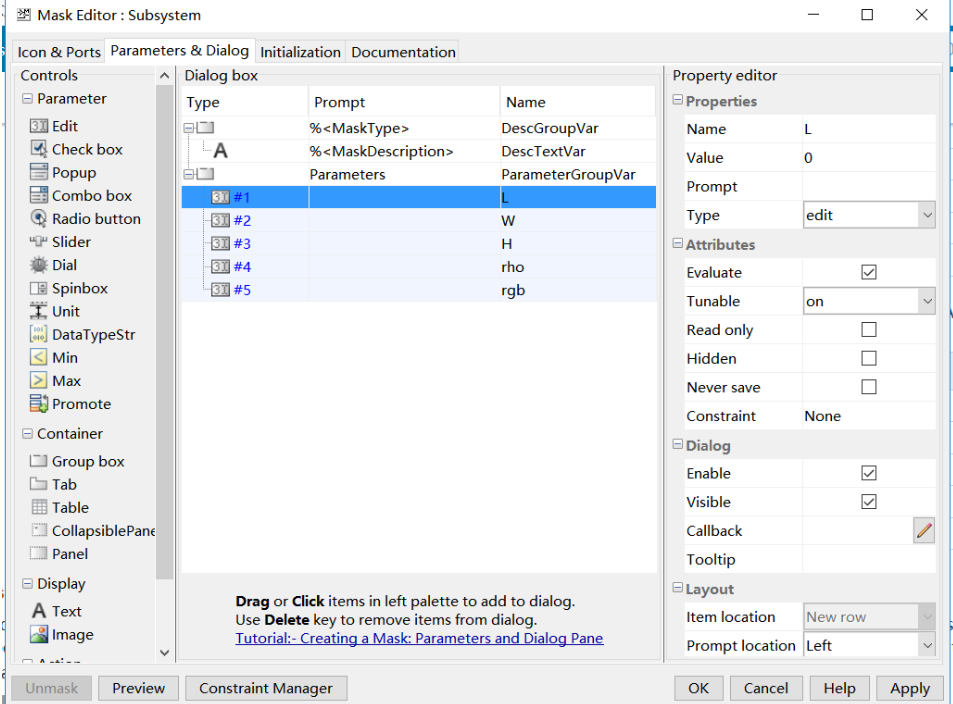The width and height of the screenshot is (953, 704).
Task: Add a Min parameter control
Action: (53, 357)
